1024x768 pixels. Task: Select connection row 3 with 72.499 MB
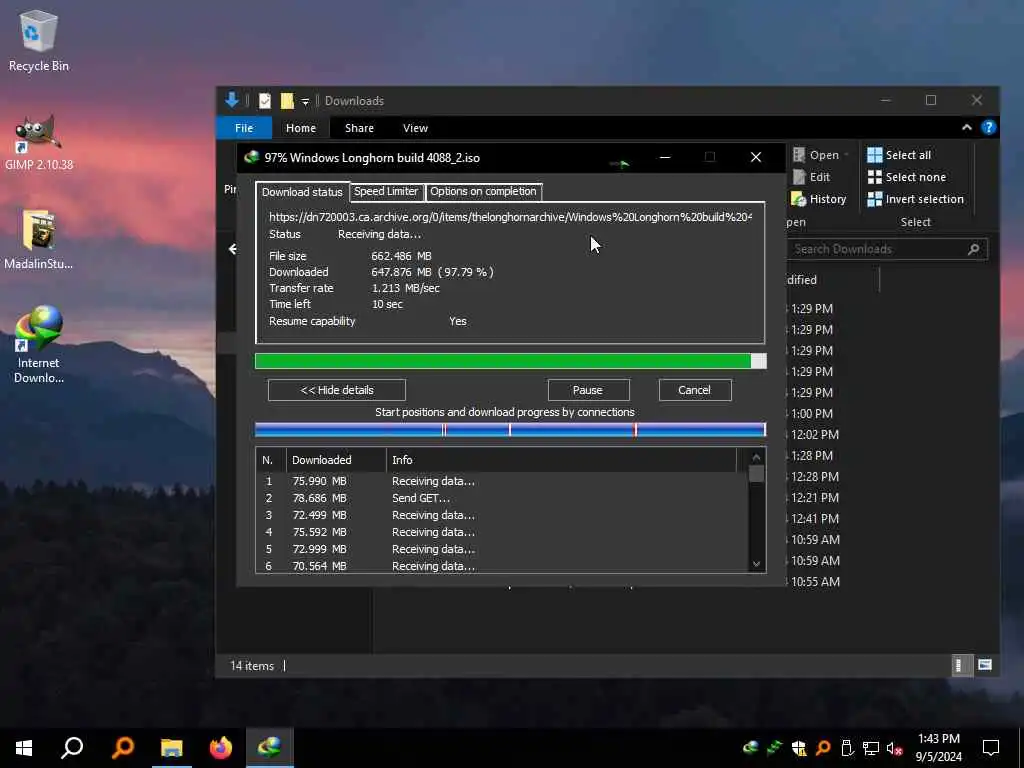click(502, 515)
